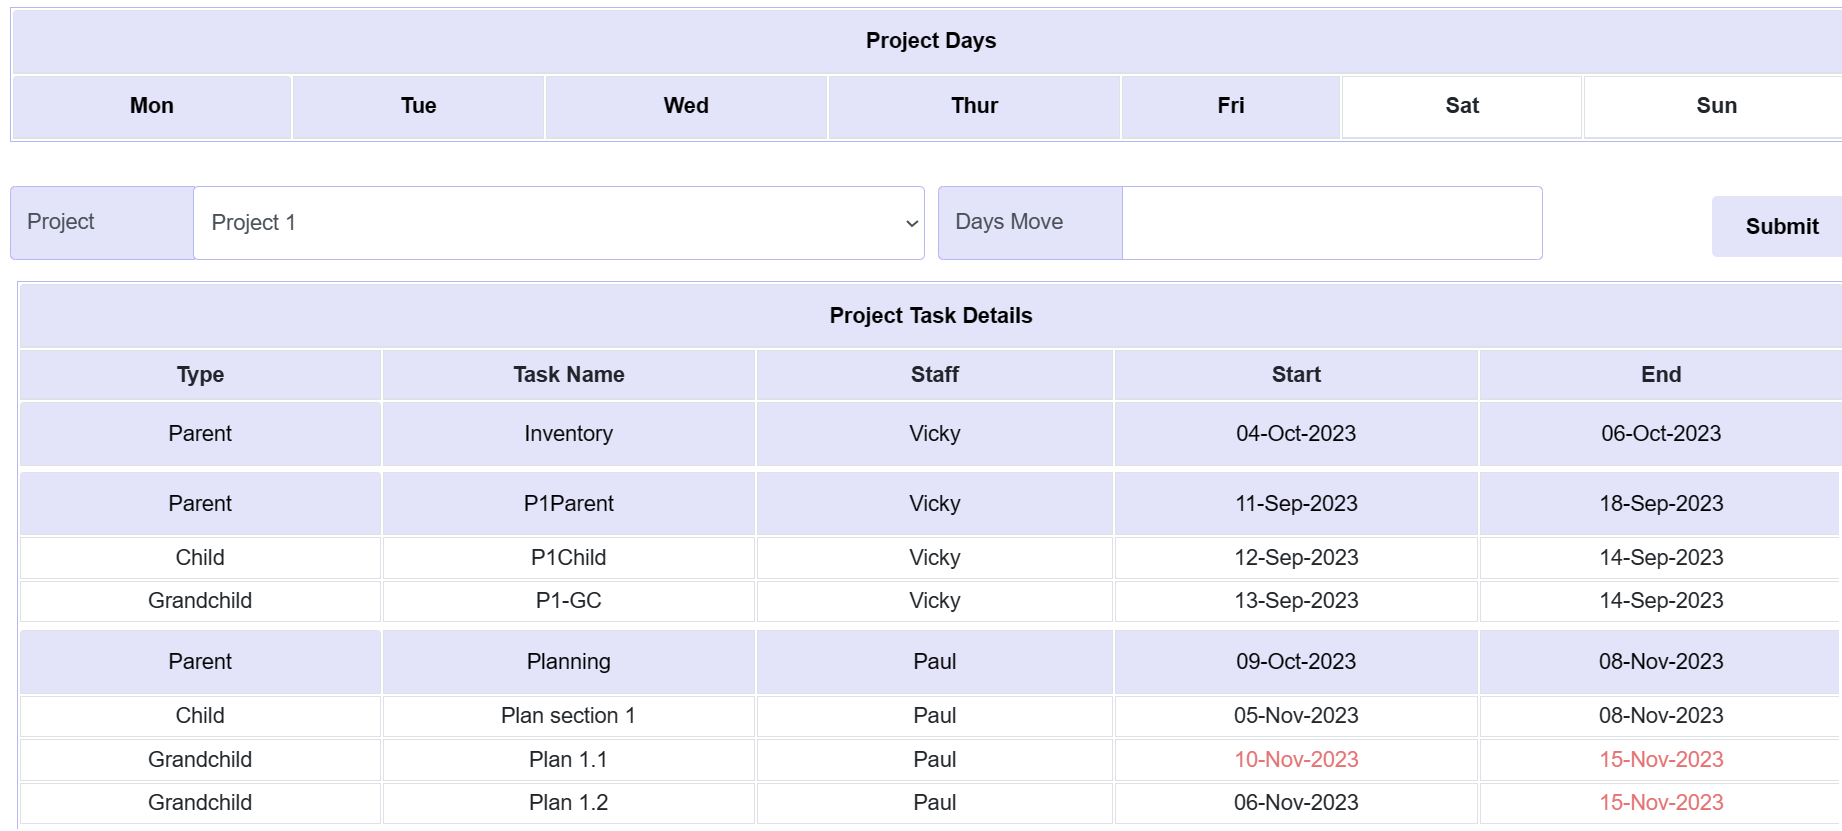
Task: Select the P1Parent task row
Action: coord(568,503)
